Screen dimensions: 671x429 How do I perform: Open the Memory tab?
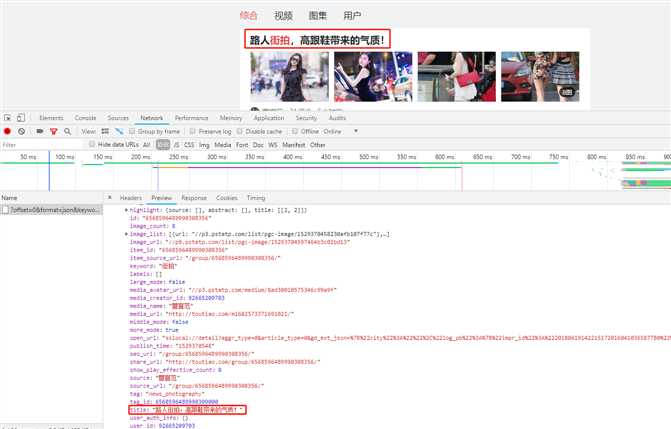tap(231, 118)
